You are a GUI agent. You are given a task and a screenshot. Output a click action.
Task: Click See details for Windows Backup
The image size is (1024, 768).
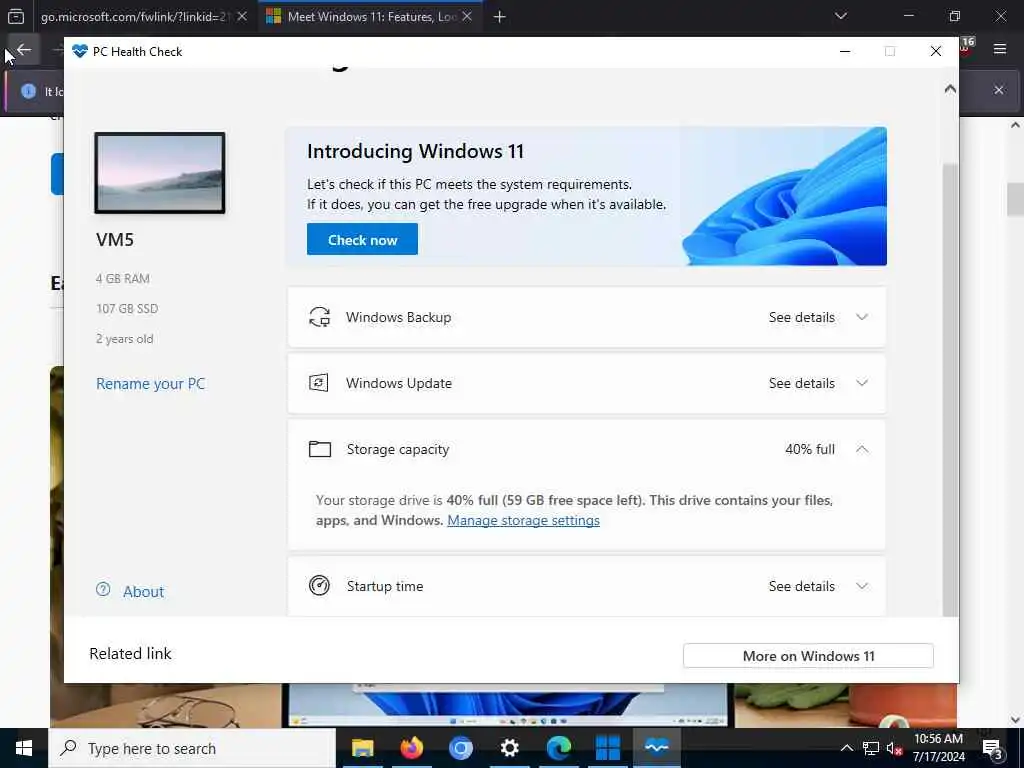point(801,317)
